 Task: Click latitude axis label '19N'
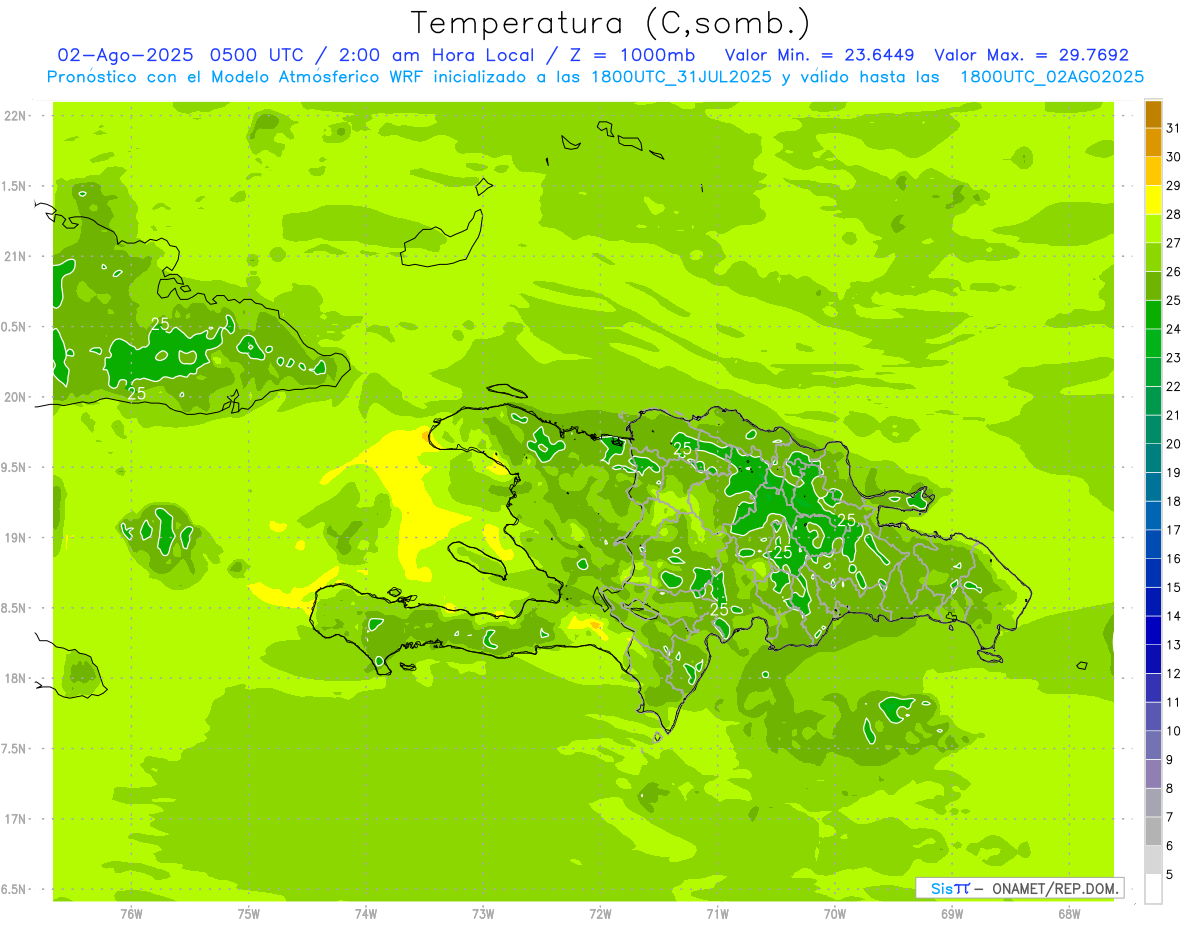[15, 538]
